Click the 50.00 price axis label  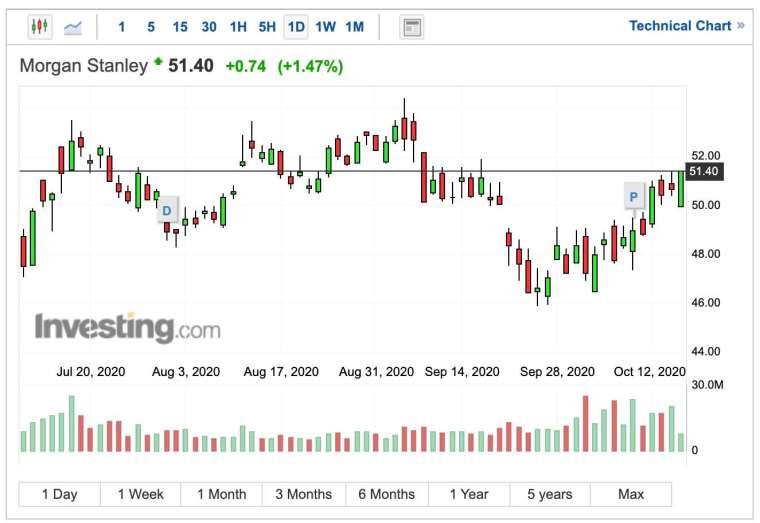[706, 205]
